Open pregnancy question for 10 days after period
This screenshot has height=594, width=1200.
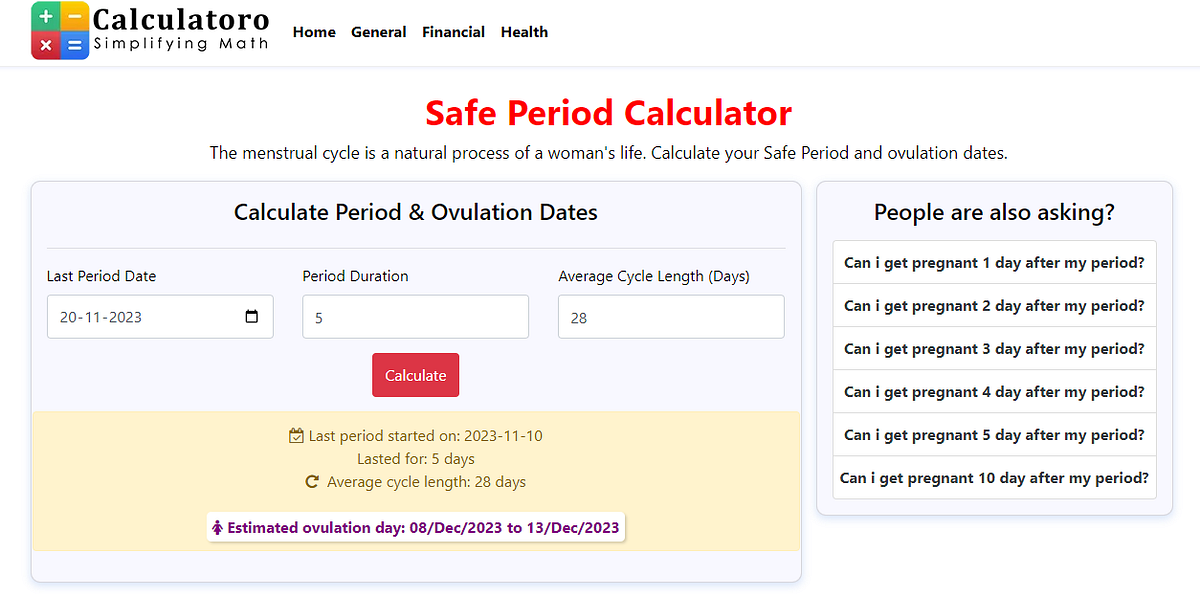994,478
